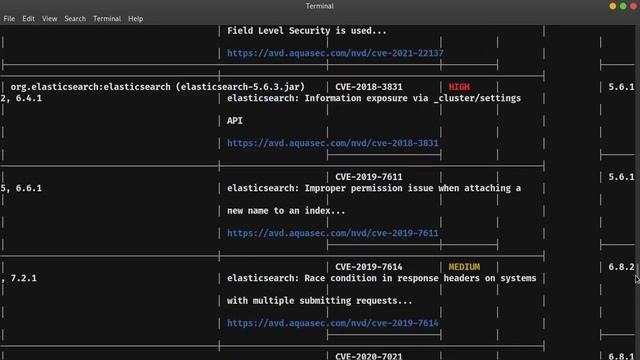This screenshot has width=640, height=360.
Task: Open the cve-2018-3831 aquasec link
Action: click(x=333, y=143)
